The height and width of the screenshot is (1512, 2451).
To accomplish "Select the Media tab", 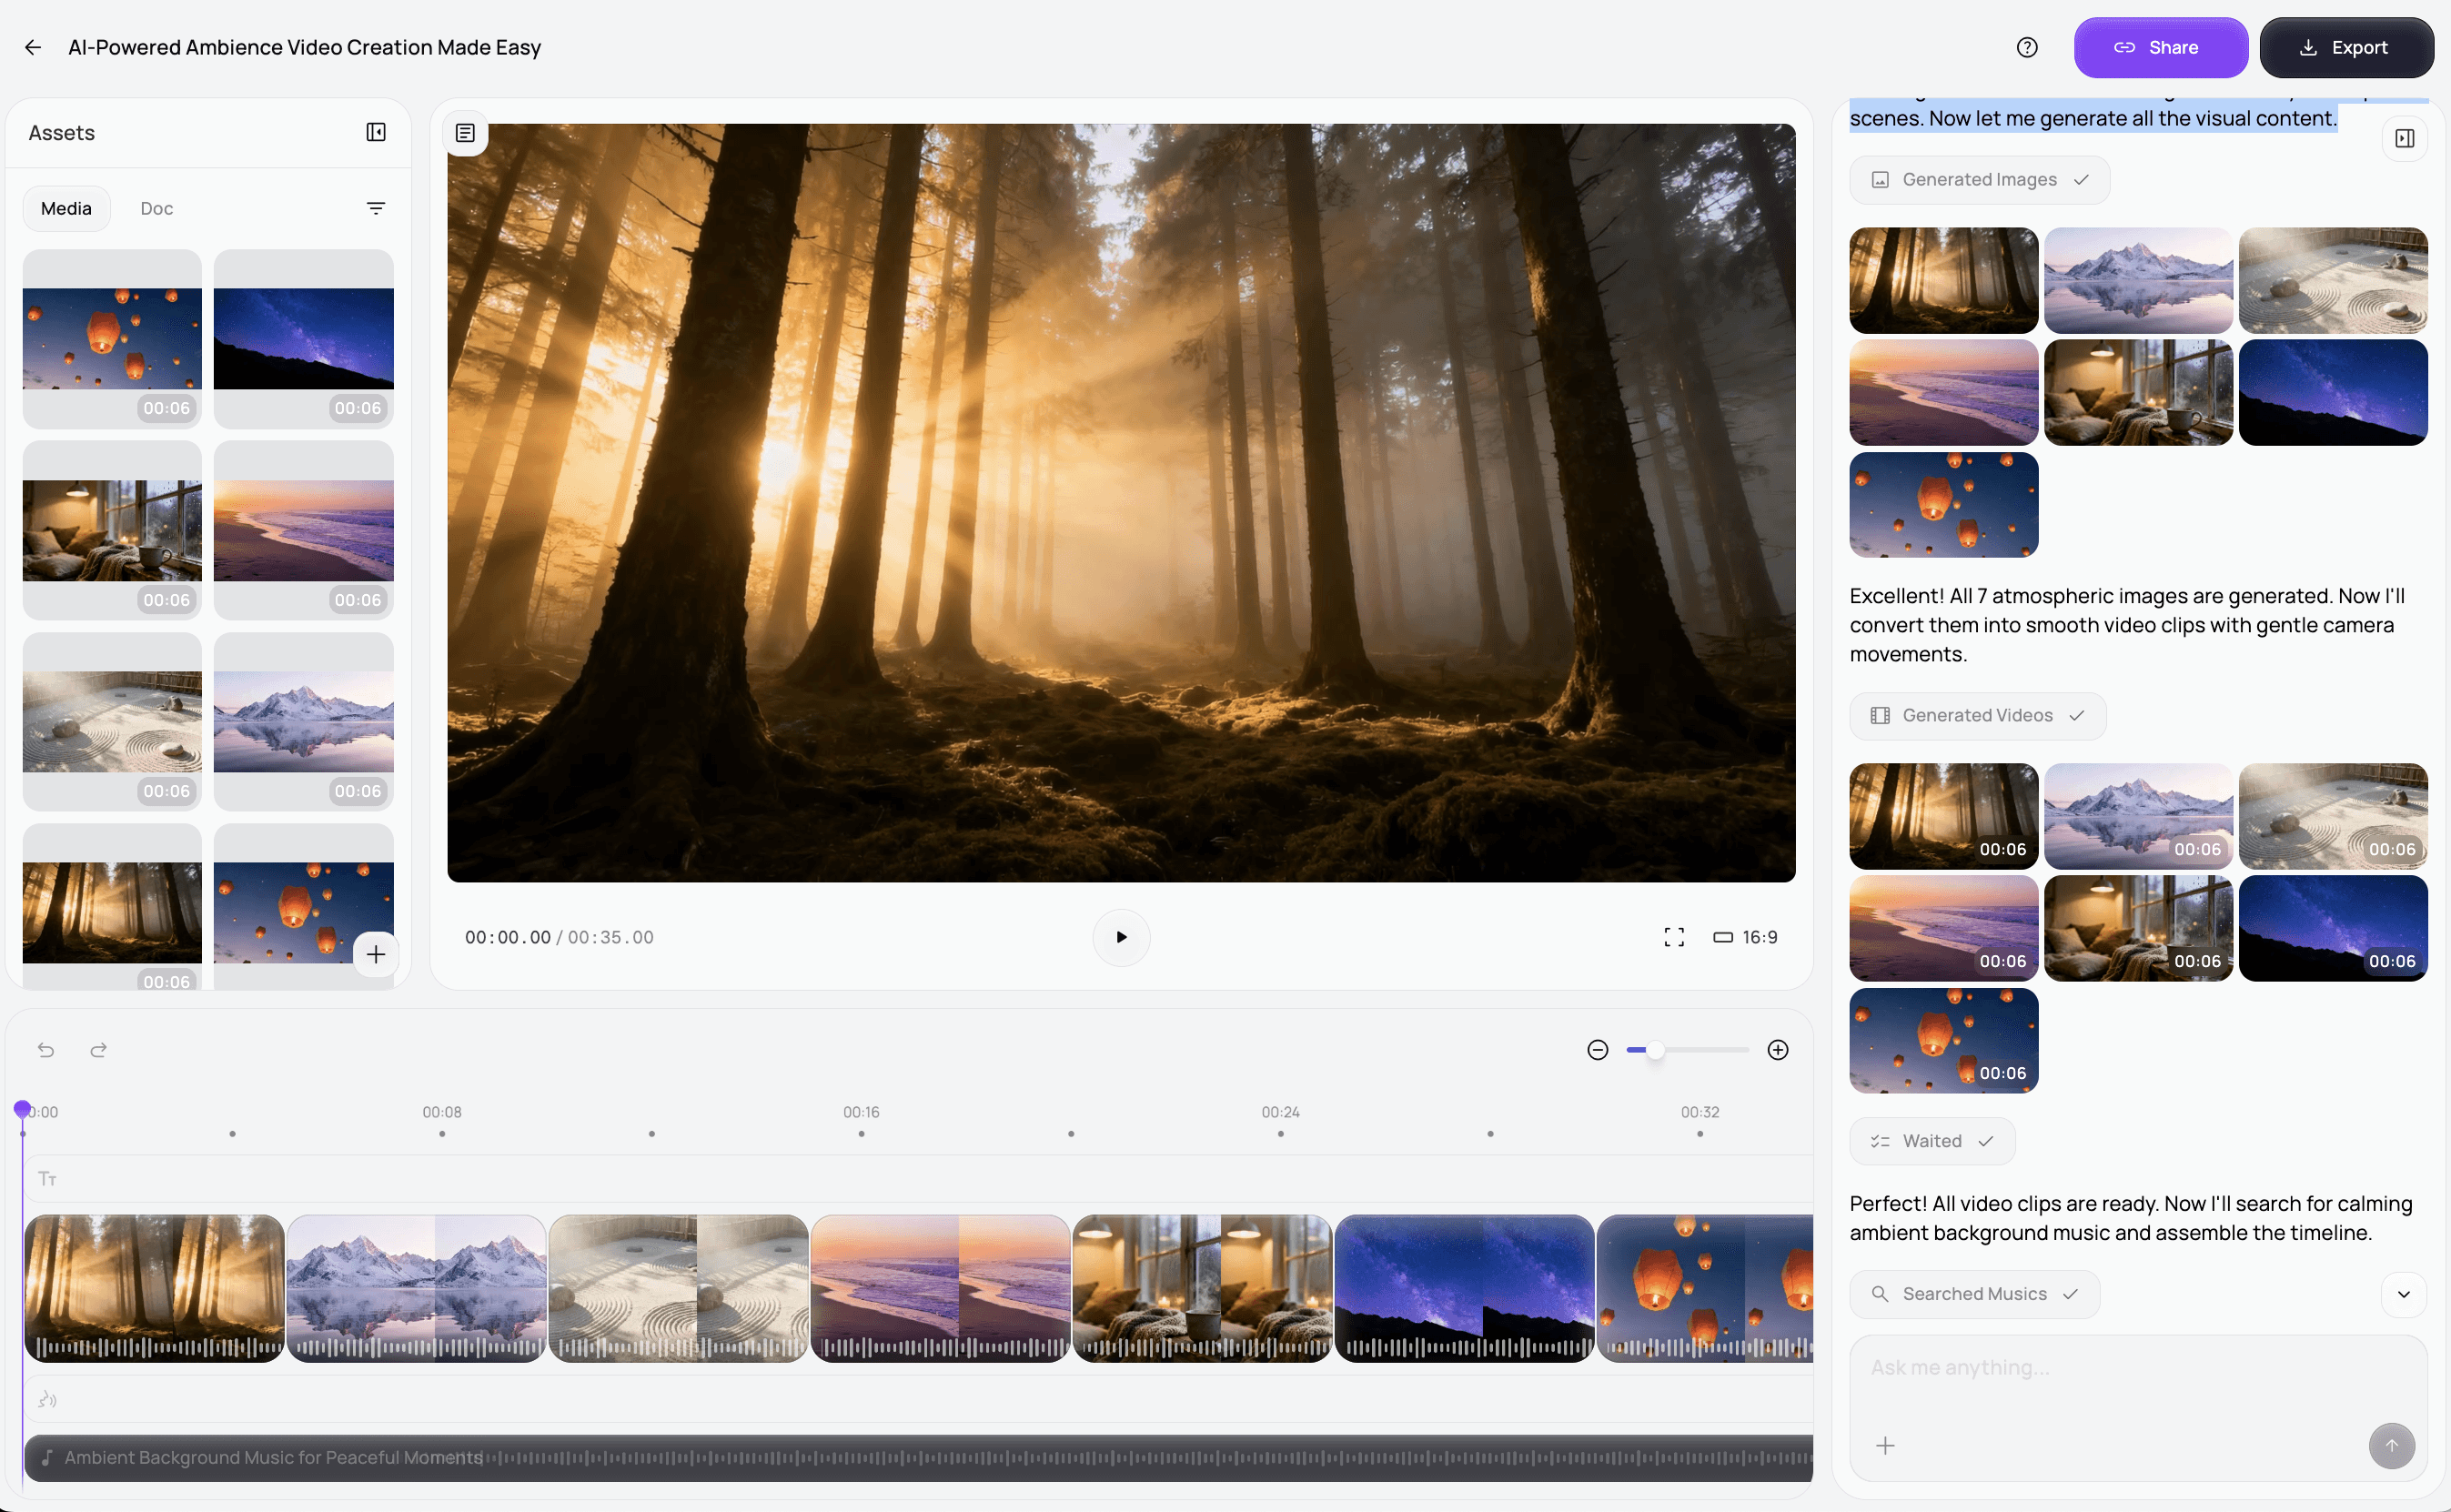I will [x=66, y=208].
